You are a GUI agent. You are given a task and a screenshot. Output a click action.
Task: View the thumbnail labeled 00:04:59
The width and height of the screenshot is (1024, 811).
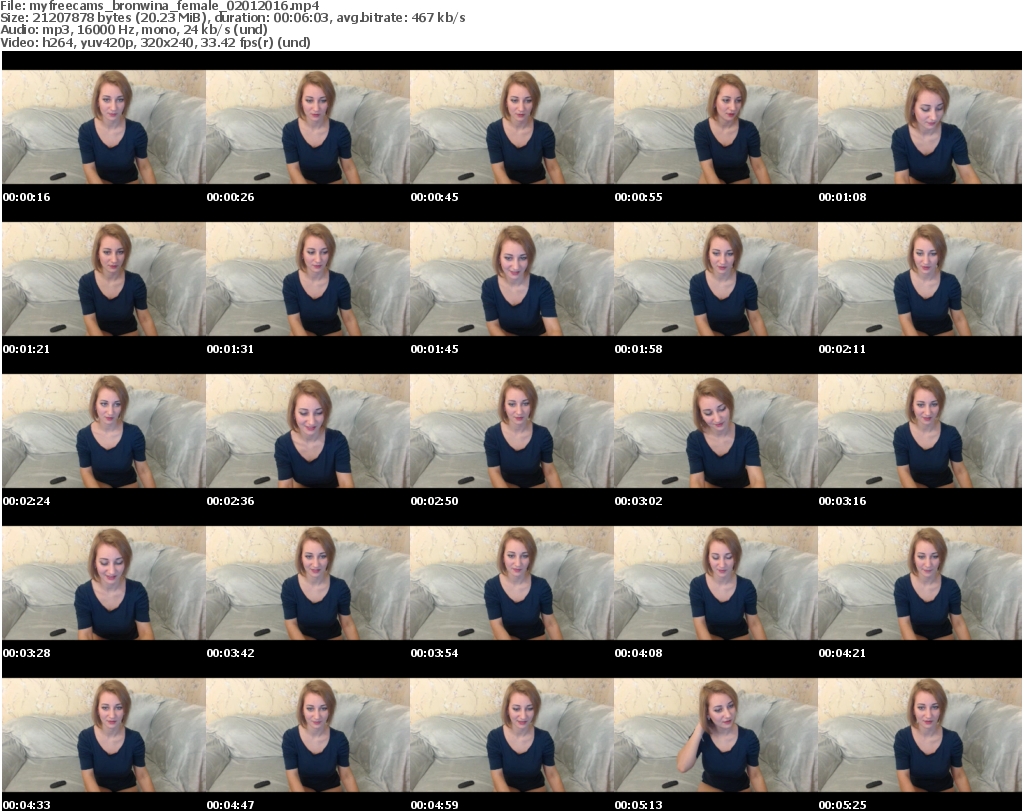tap(512, 735)
